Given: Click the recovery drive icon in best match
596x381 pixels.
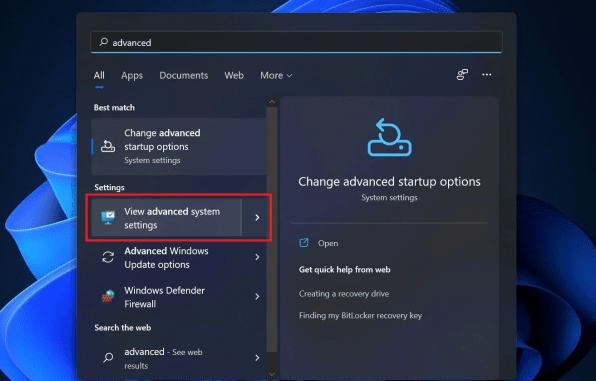Looking at the screenshot, I should click(x=108, y=146).
